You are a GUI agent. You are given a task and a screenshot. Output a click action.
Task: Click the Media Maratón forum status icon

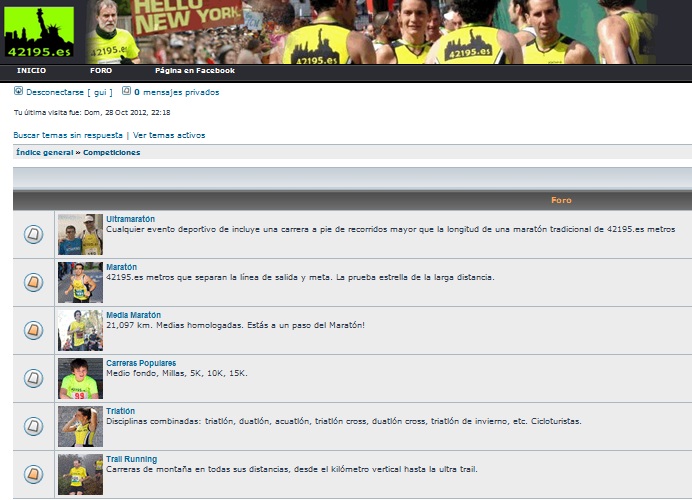[33, 330]
